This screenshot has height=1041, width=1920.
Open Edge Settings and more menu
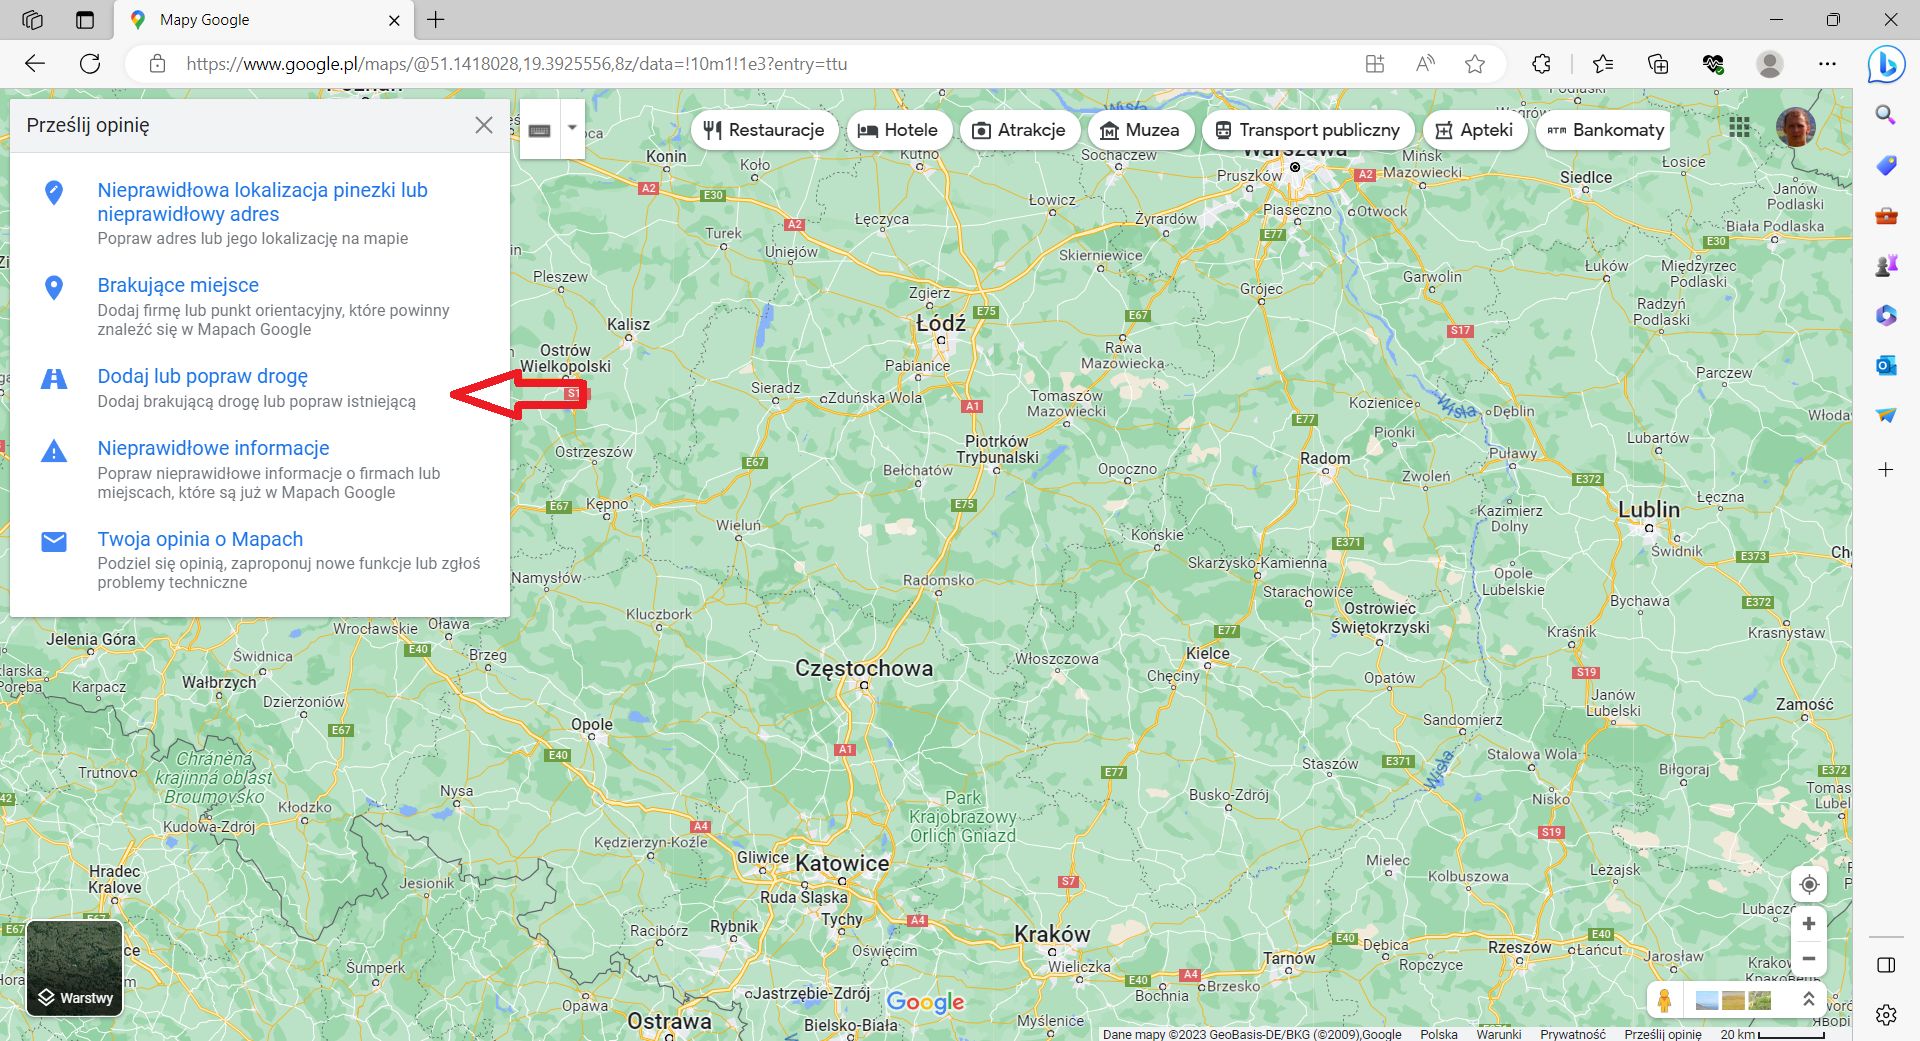(x=1828, y=63)
